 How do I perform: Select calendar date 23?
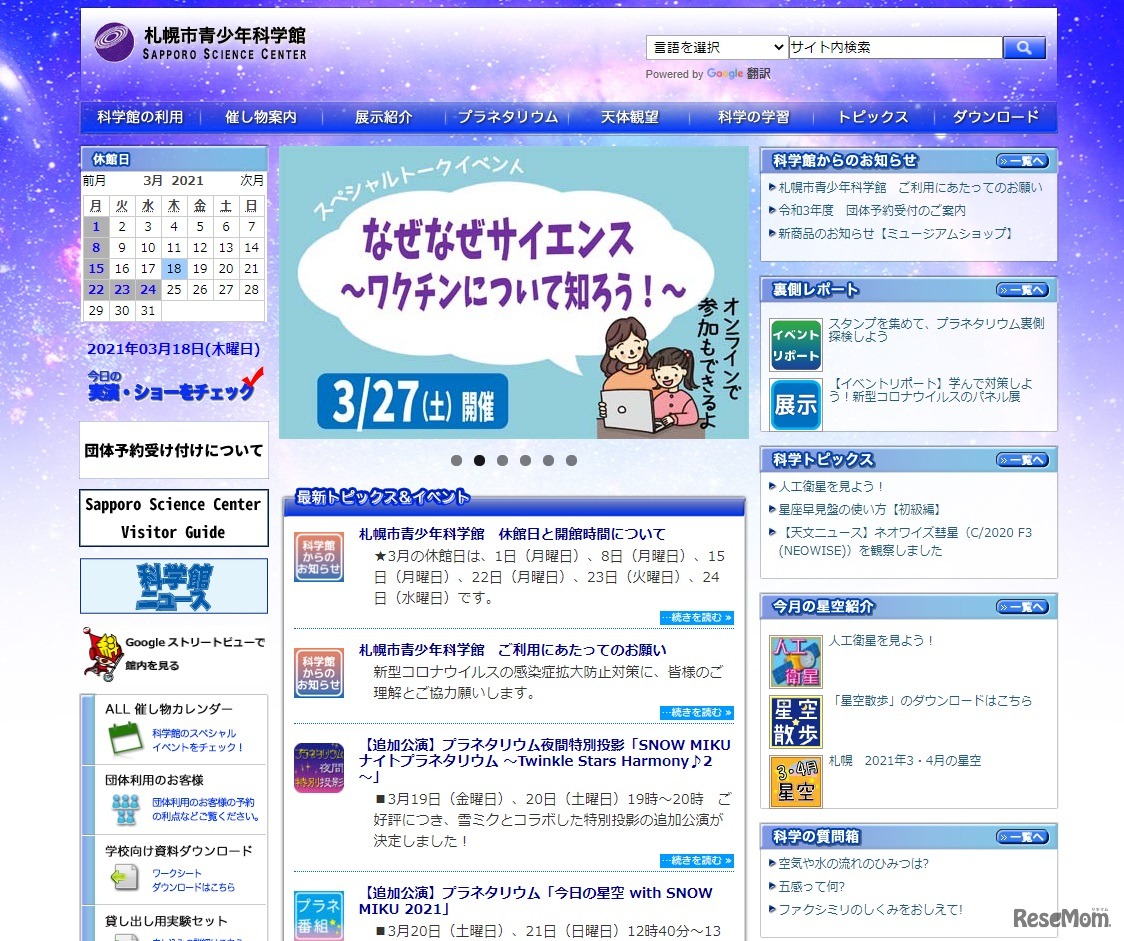pos(122,290)
